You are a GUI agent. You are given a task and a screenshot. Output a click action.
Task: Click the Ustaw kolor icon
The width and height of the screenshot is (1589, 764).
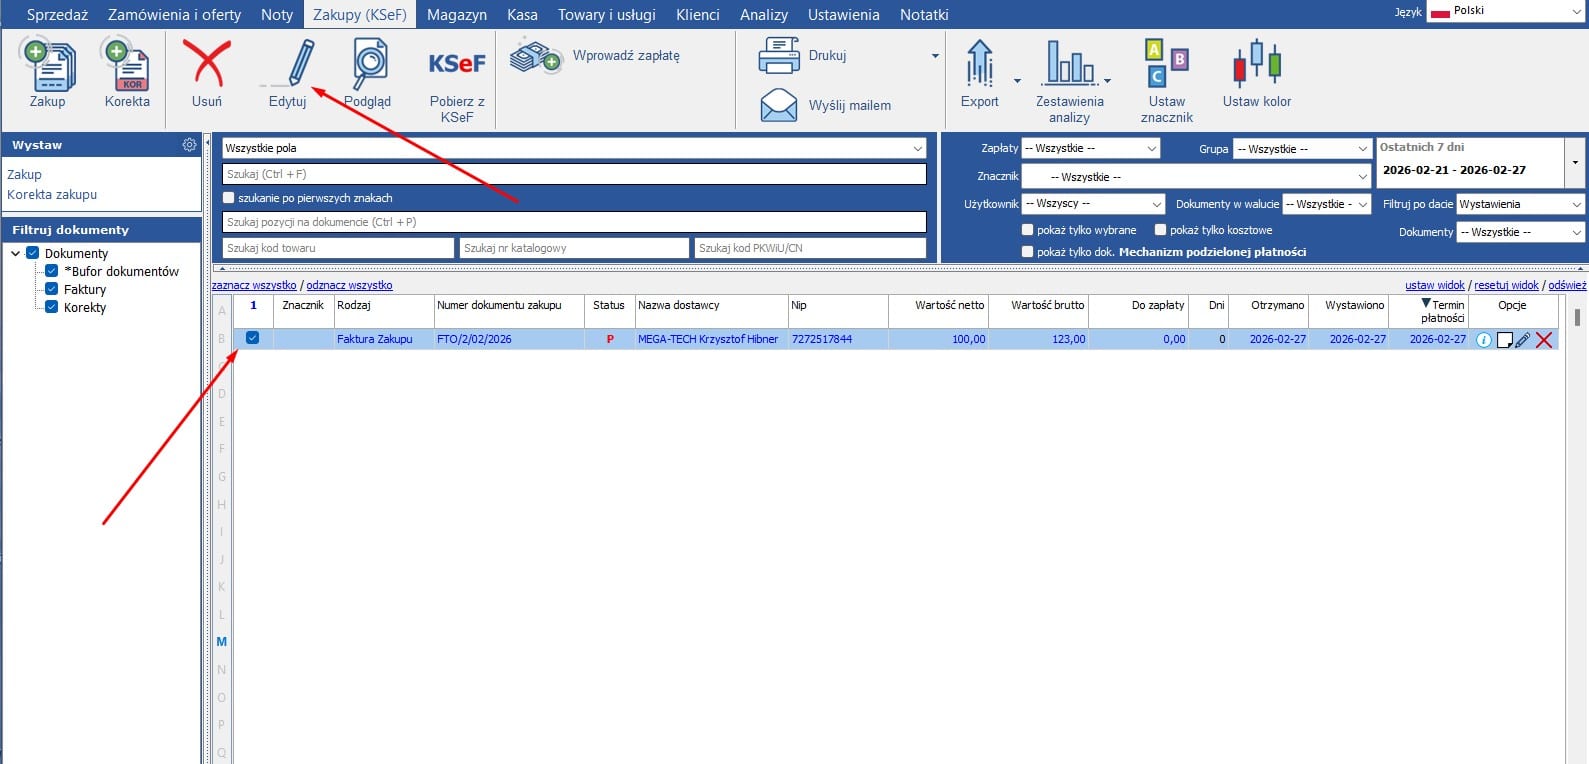pos(1256,64)
